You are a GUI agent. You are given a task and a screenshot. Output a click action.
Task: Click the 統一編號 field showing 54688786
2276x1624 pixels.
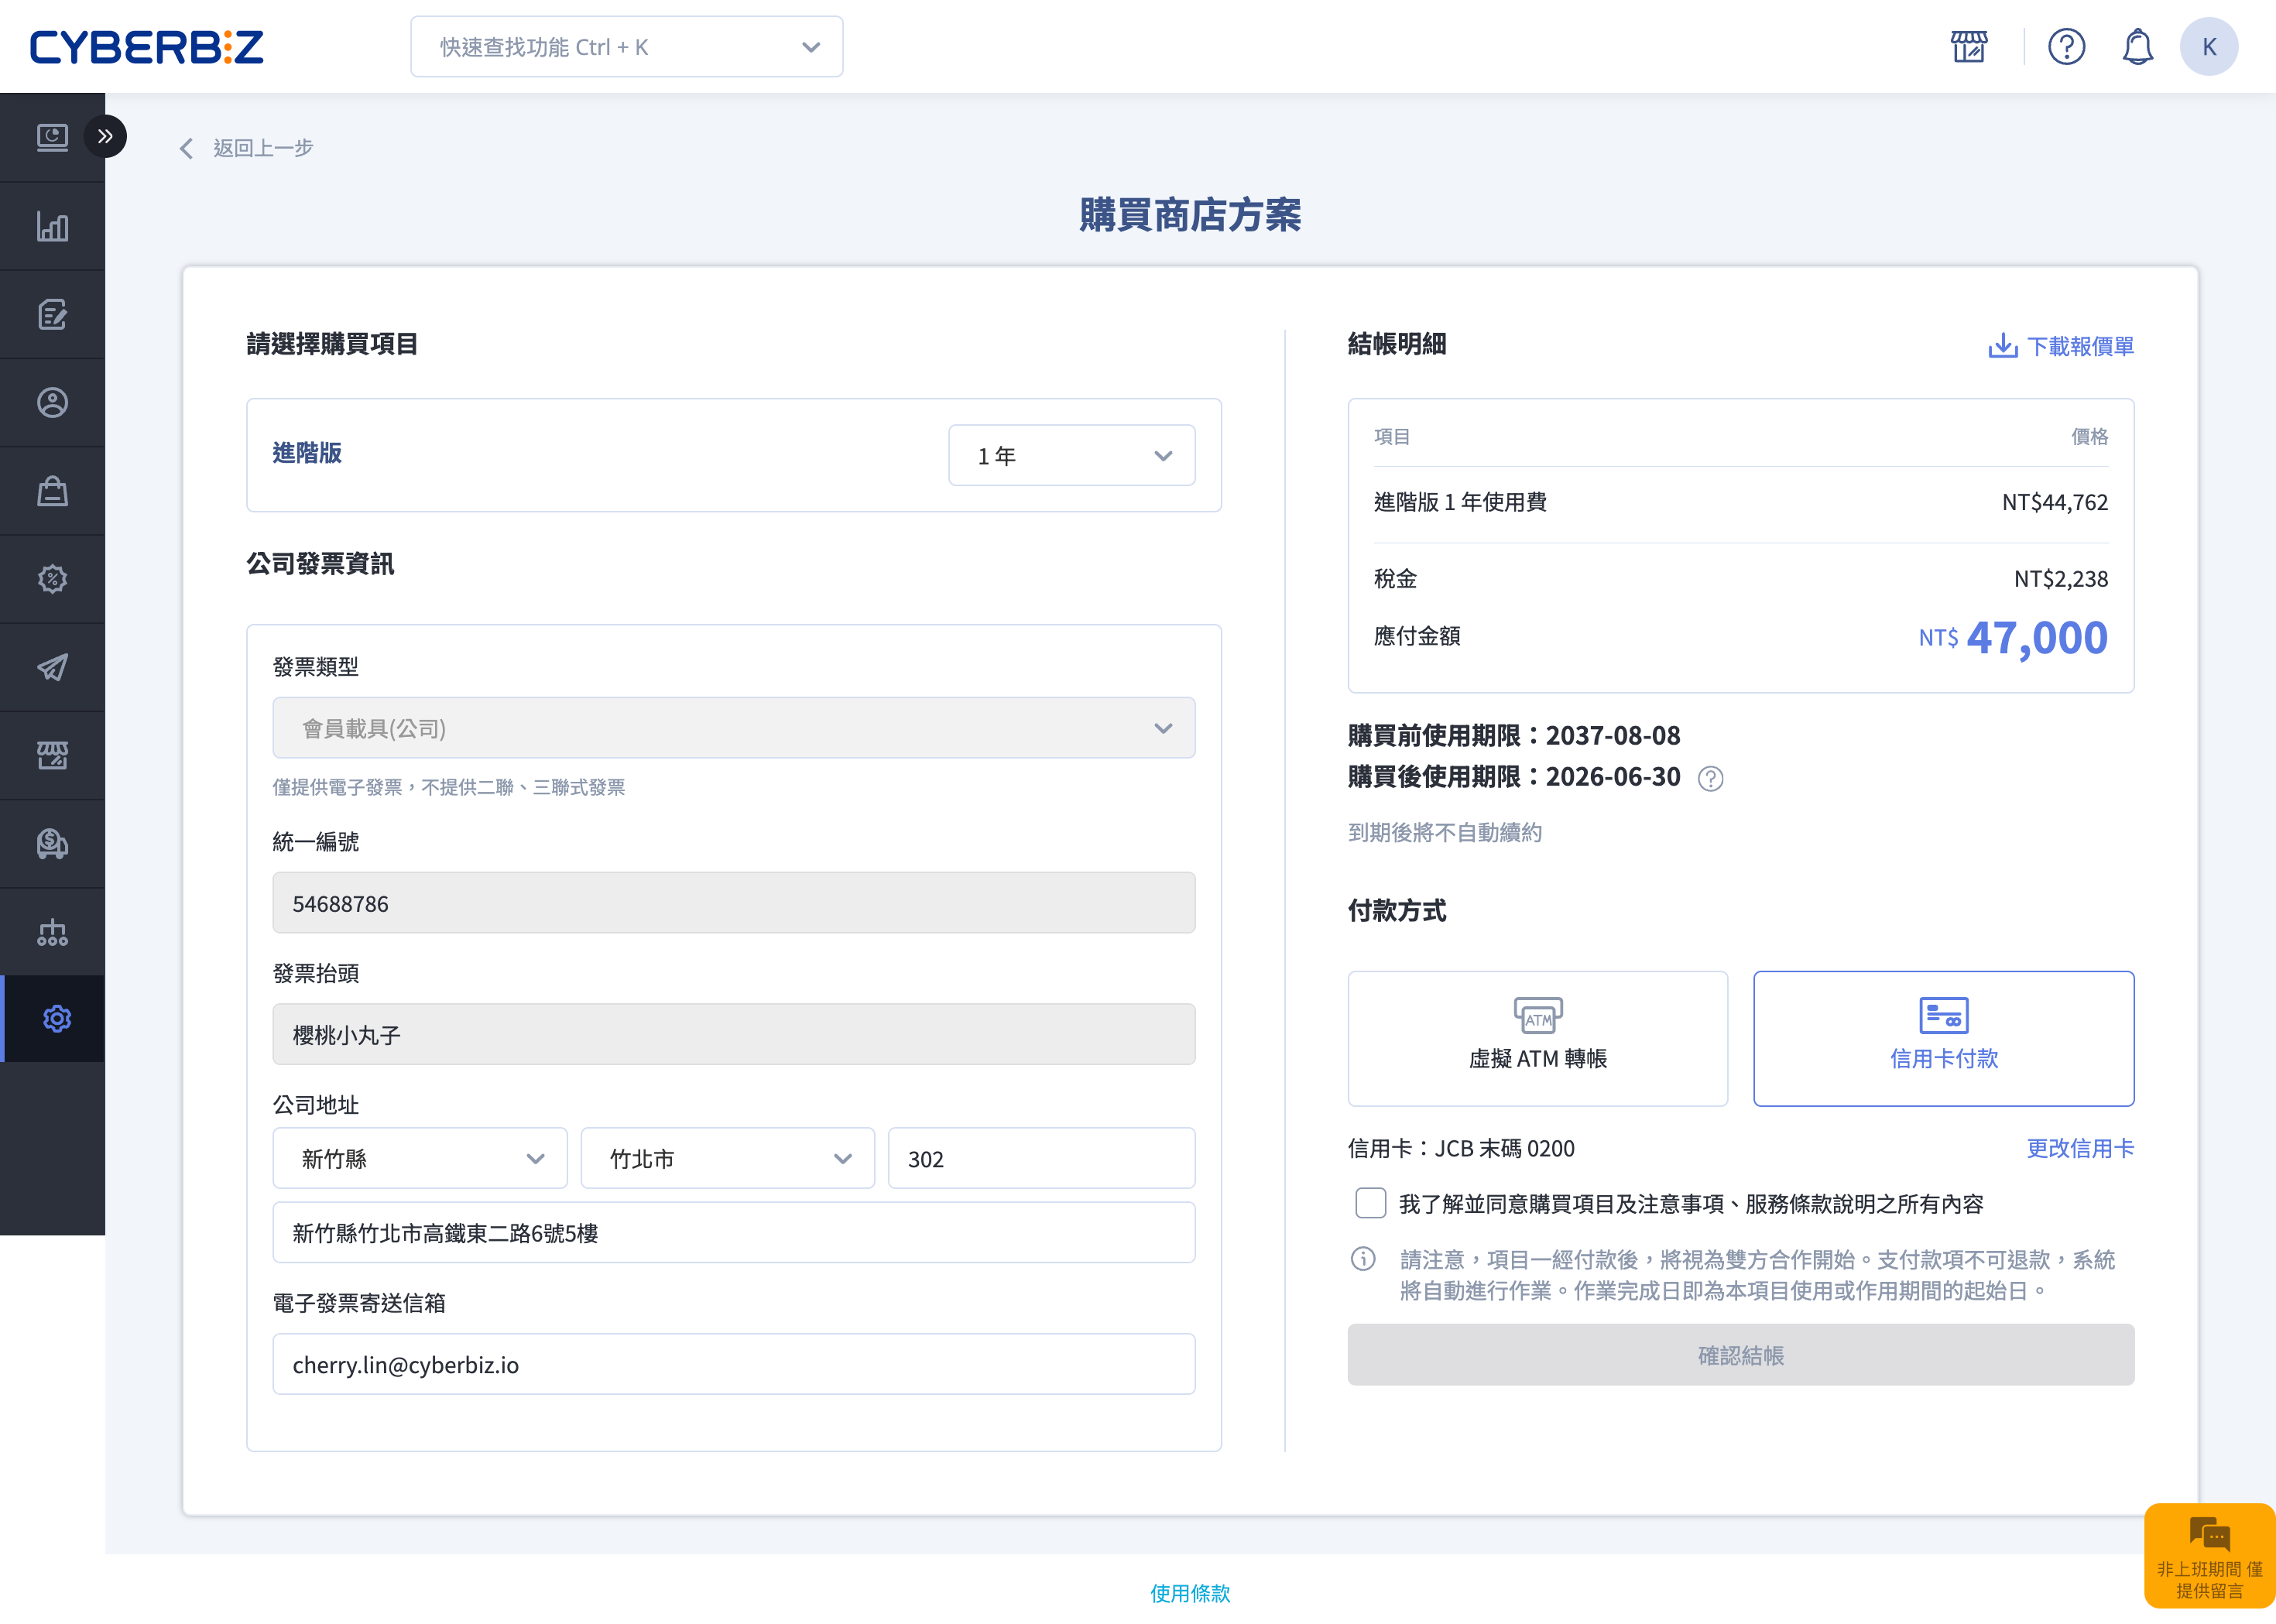pyautogui.click(x=733, y=903)
